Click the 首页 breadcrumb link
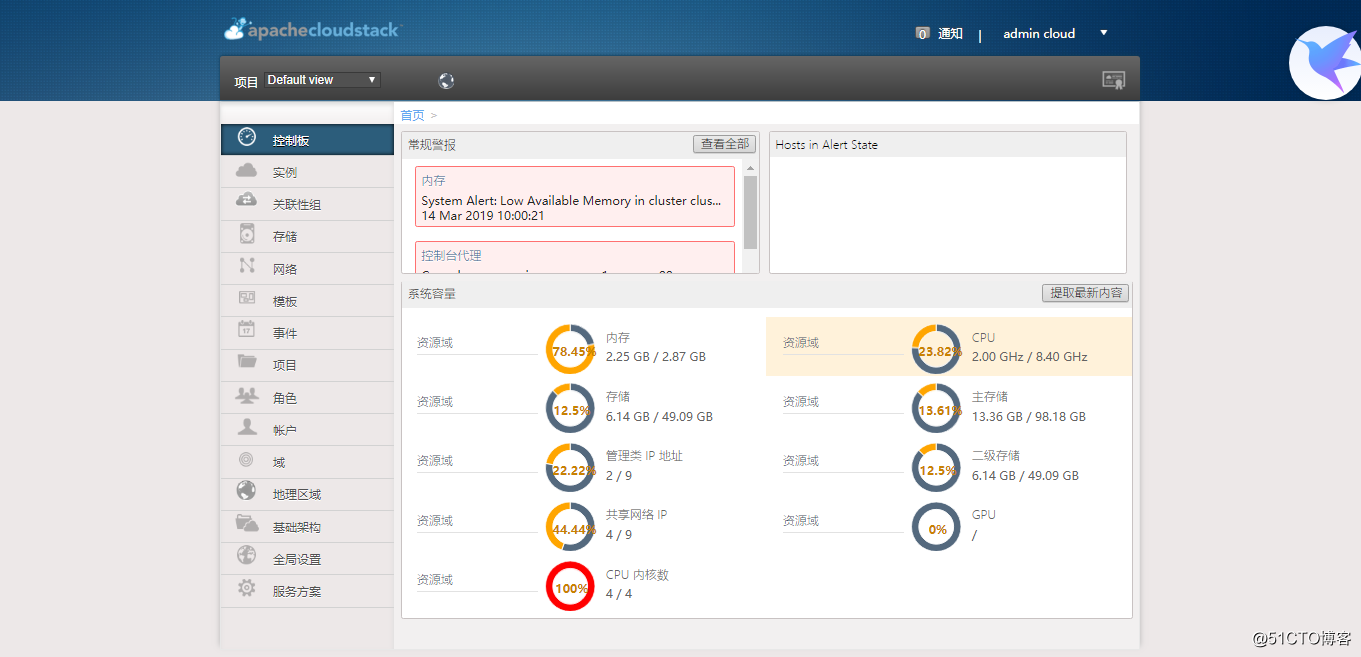The width and height of the screenshot is (1361, 657). click(x=413, y=115)
